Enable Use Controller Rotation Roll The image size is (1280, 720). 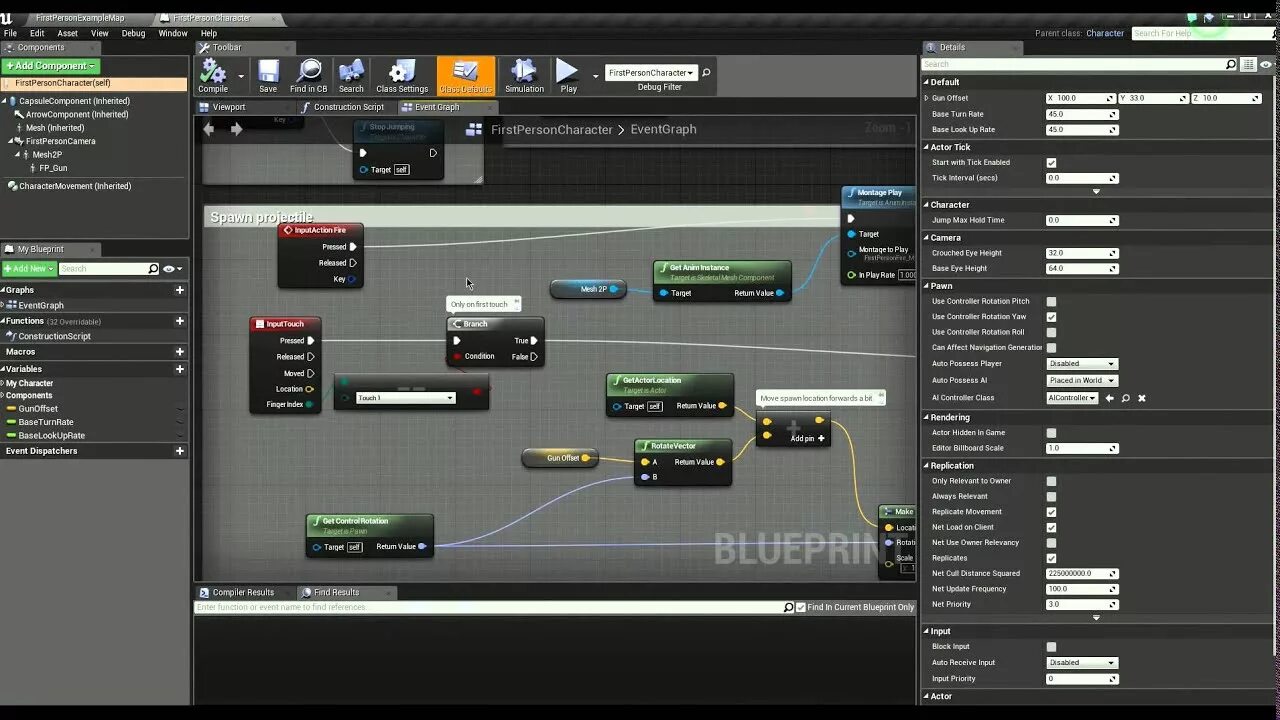pos(1051,332)
